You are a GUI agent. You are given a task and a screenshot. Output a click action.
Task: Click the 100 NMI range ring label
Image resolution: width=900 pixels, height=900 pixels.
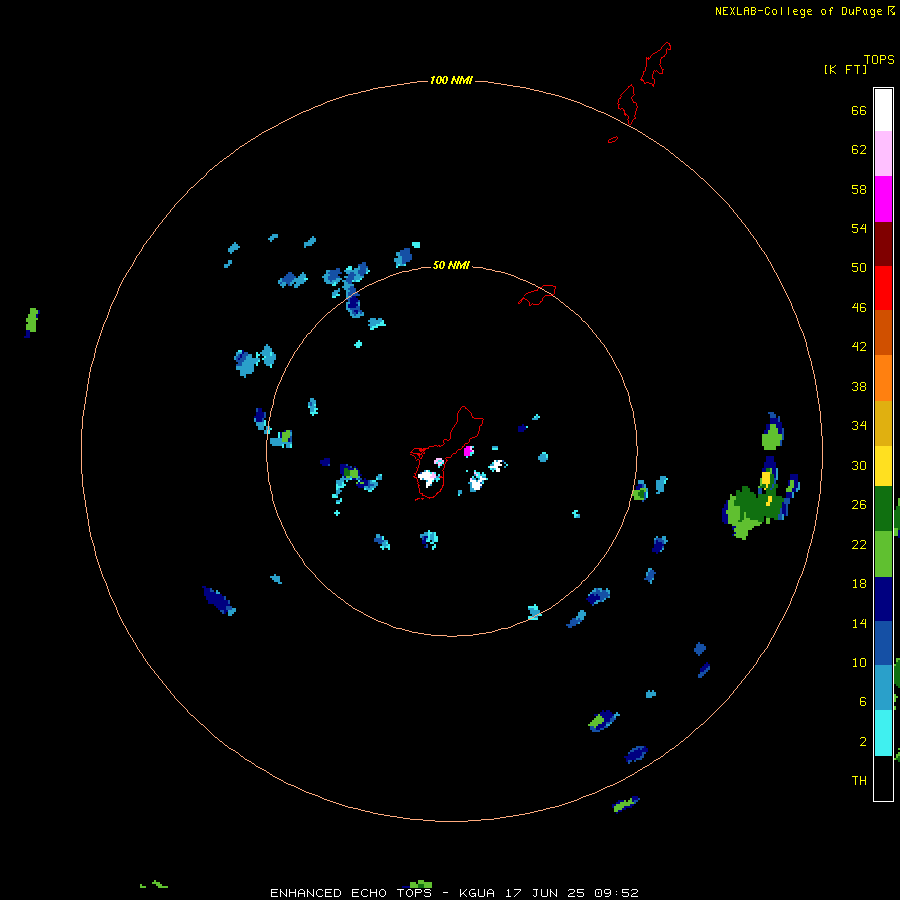coord(451,80)
